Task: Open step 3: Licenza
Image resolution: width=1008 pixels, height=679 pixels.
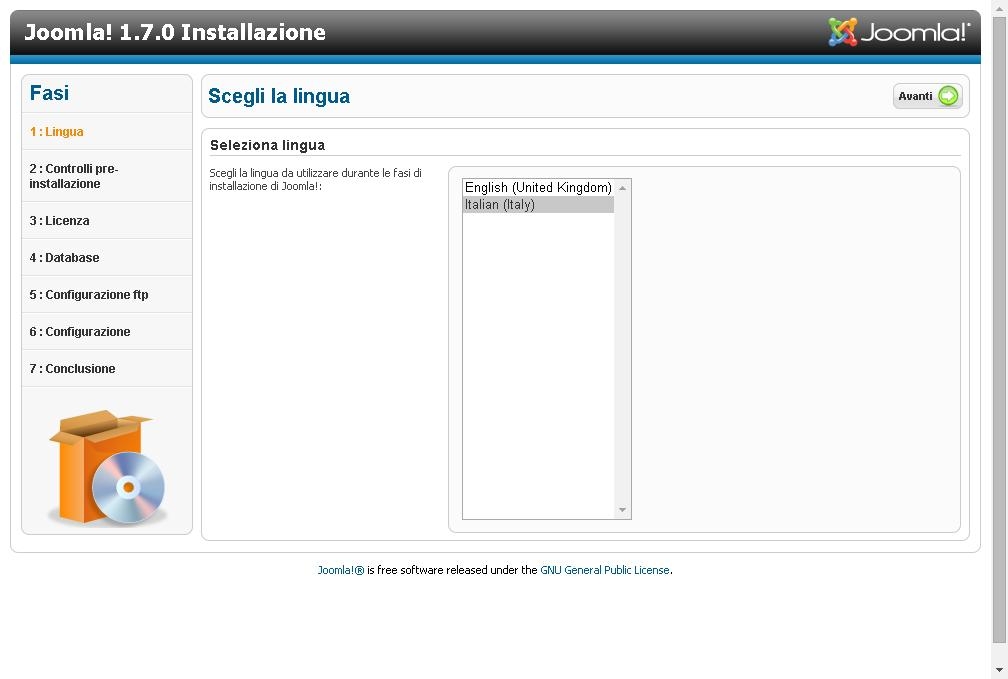Action: tap(59, 221)
